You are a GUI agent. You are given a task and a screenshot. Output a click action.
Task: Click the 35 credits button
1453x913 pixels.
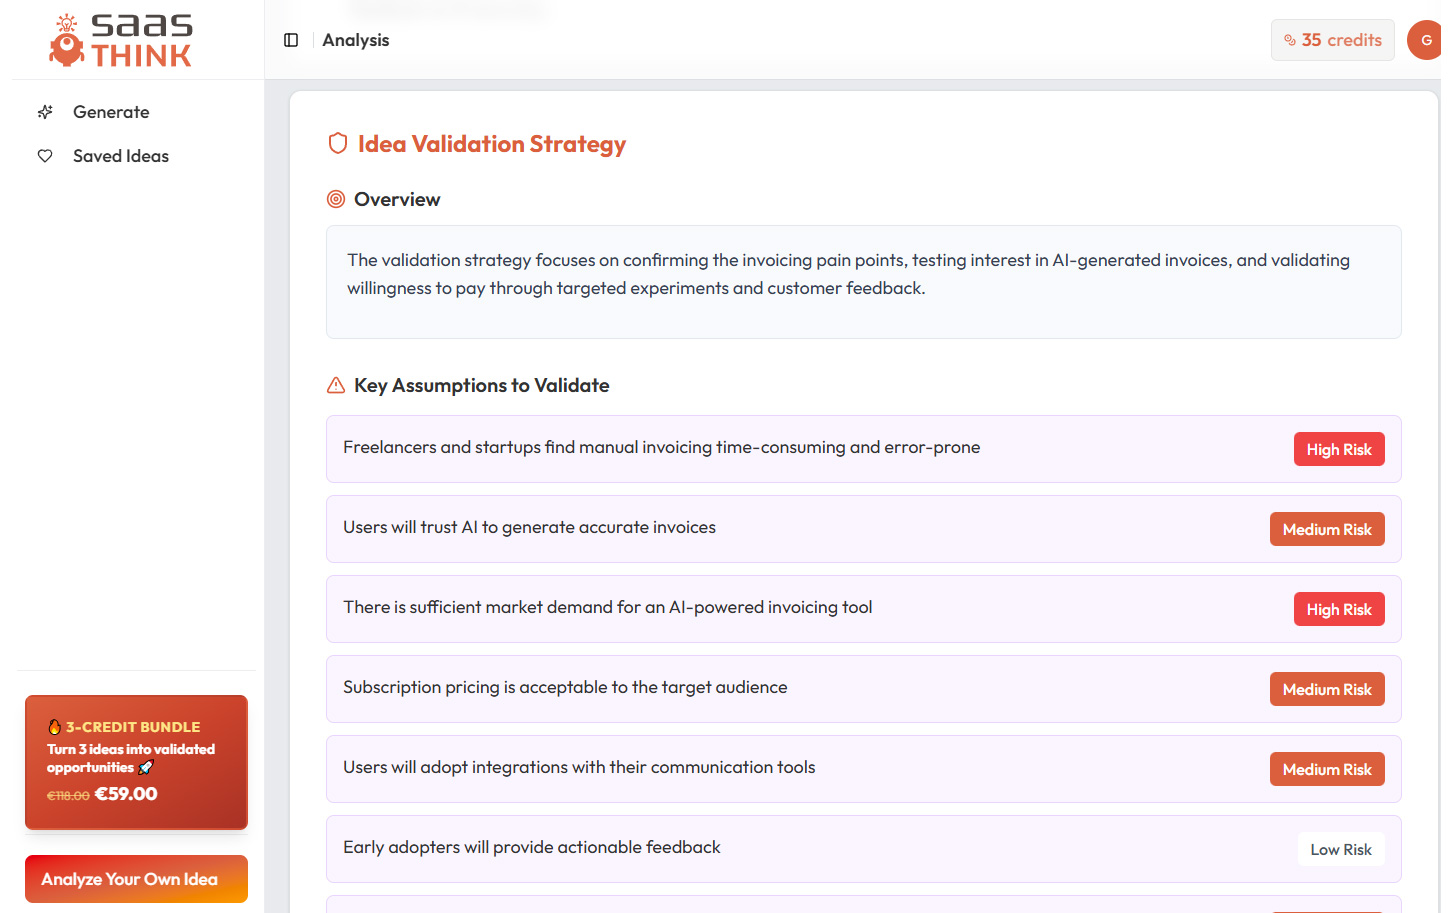1332,40
